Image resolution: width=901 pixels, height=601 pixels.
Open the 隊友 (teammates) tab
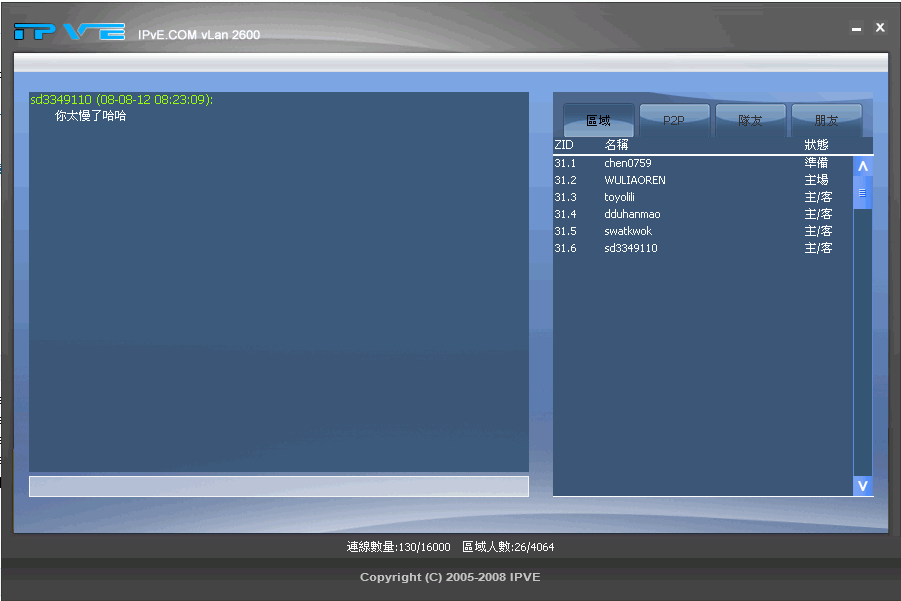pyautogui.click(x=750, y=119)
